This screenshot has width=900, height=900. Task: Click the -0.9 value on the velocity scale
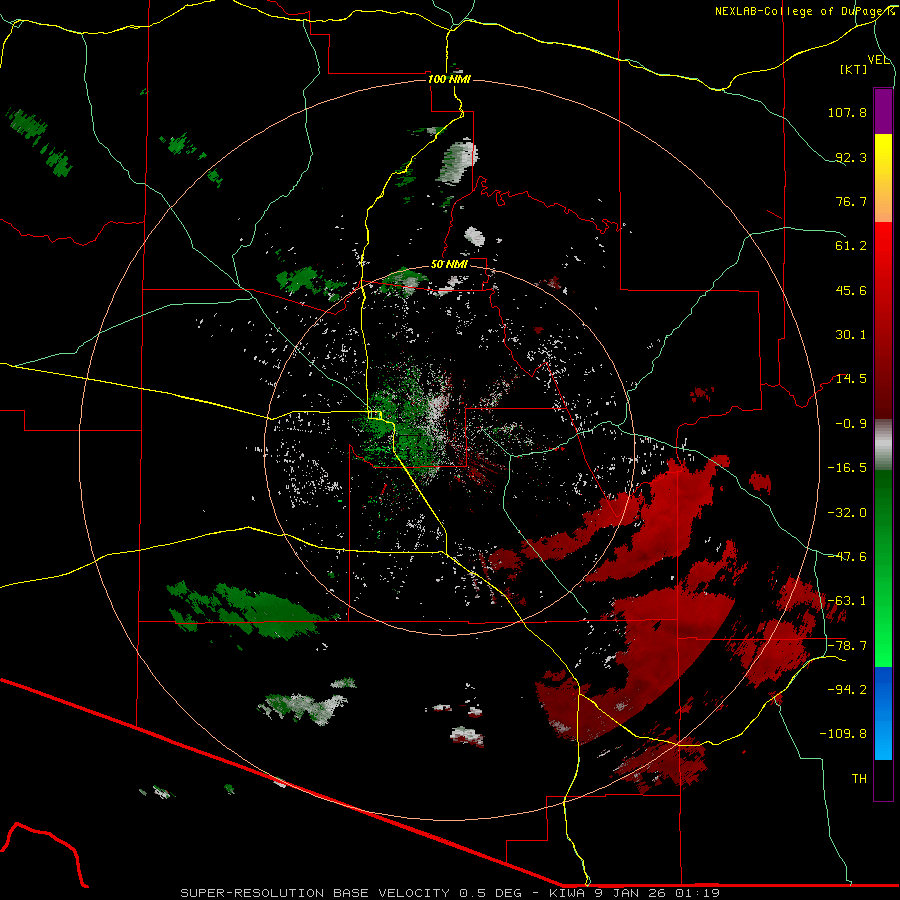pyautogui.click(x=851, y=424)
